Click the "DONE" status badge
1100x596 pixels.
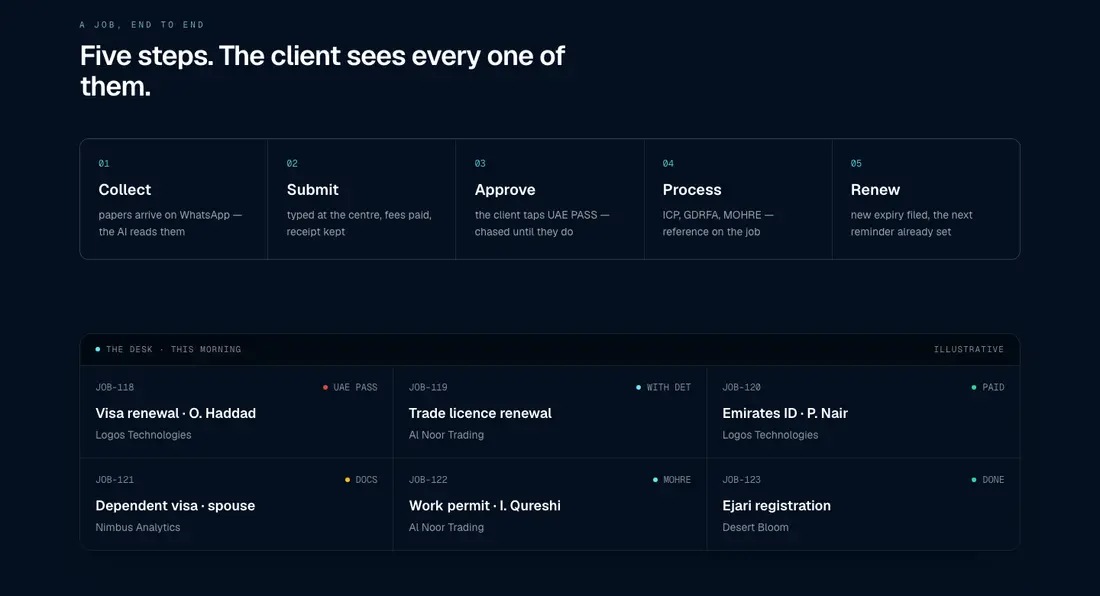(x=988, y=480)
